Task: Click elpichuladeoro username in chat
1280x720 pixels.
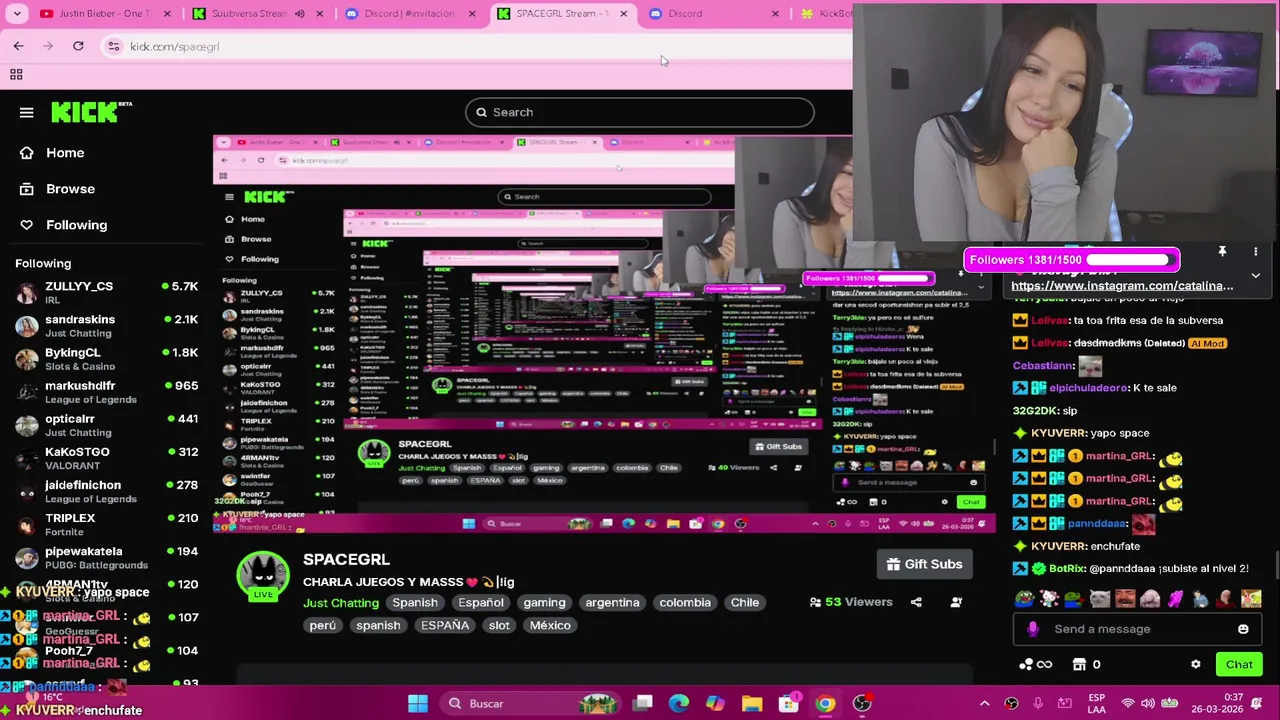Action: [x=1089, y=388]
